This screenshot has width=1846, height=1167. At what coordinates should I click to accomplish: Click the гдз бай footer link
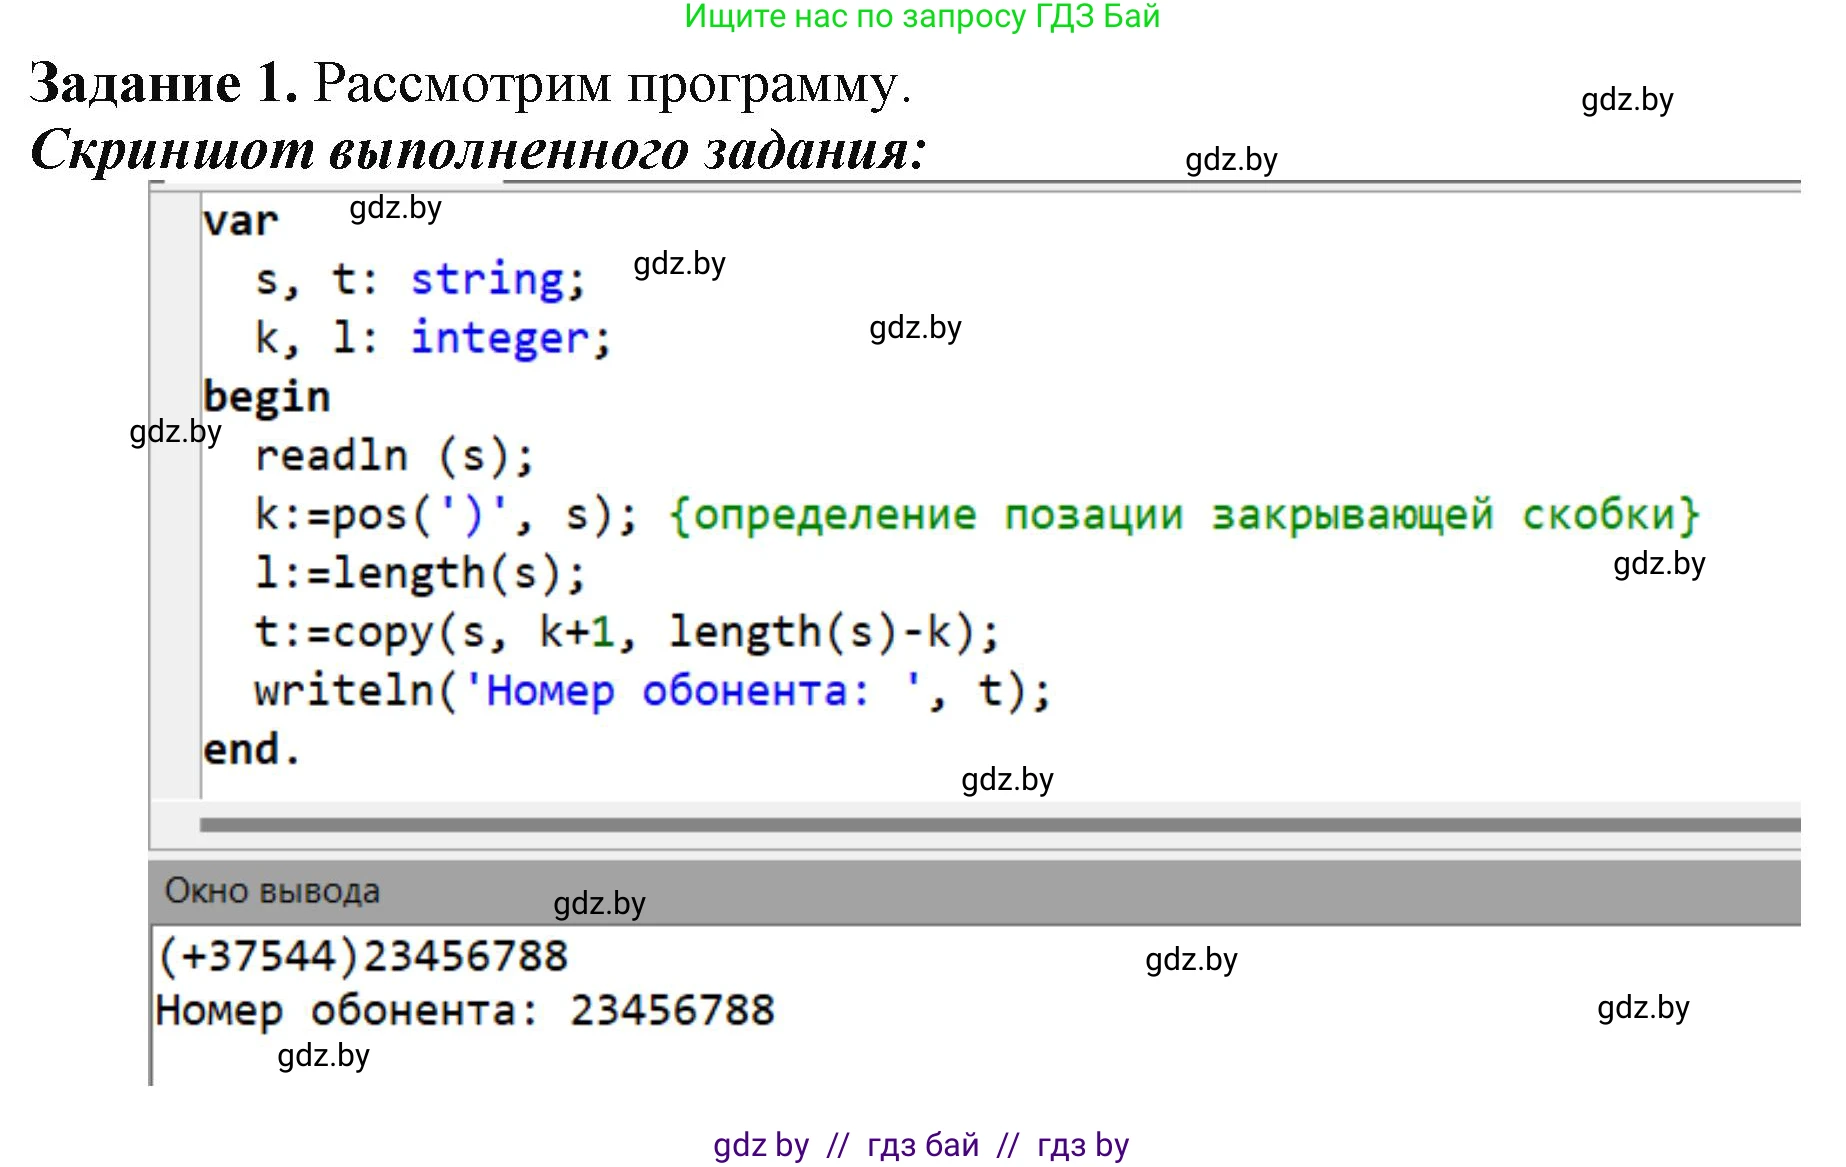tap(920, 1144)
